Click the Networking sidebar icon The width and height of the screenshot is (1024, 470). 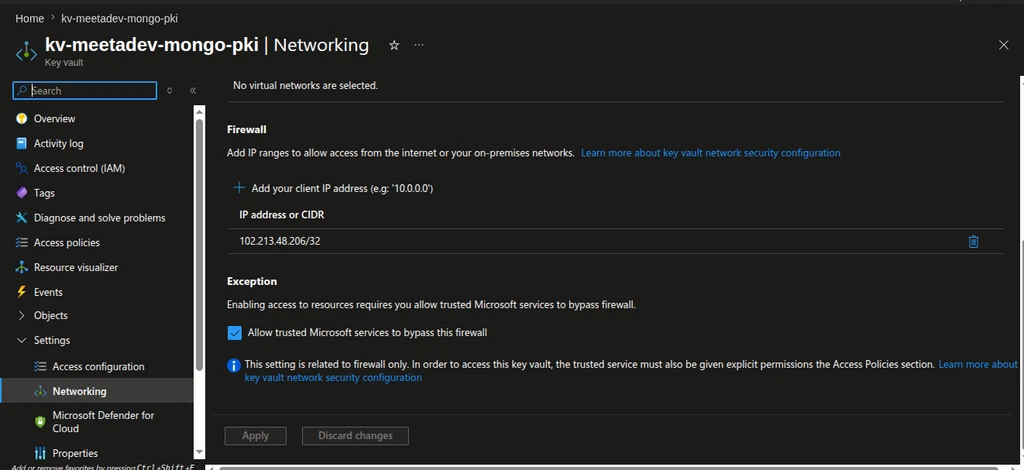pyautogui.click(x=40, y=392)
